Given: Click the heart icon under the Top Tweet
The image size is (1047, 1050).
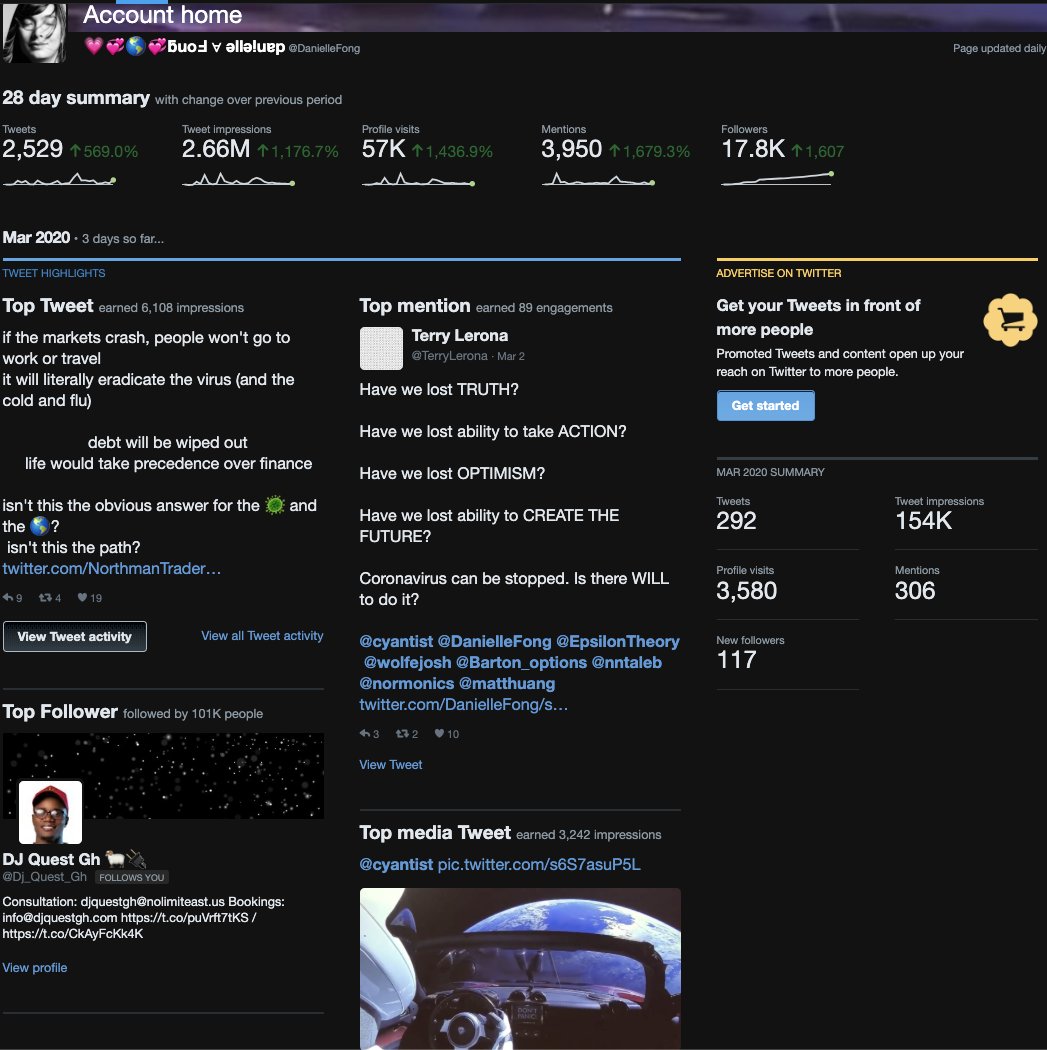Looking at the screenshot, I should tap(82, 597).
